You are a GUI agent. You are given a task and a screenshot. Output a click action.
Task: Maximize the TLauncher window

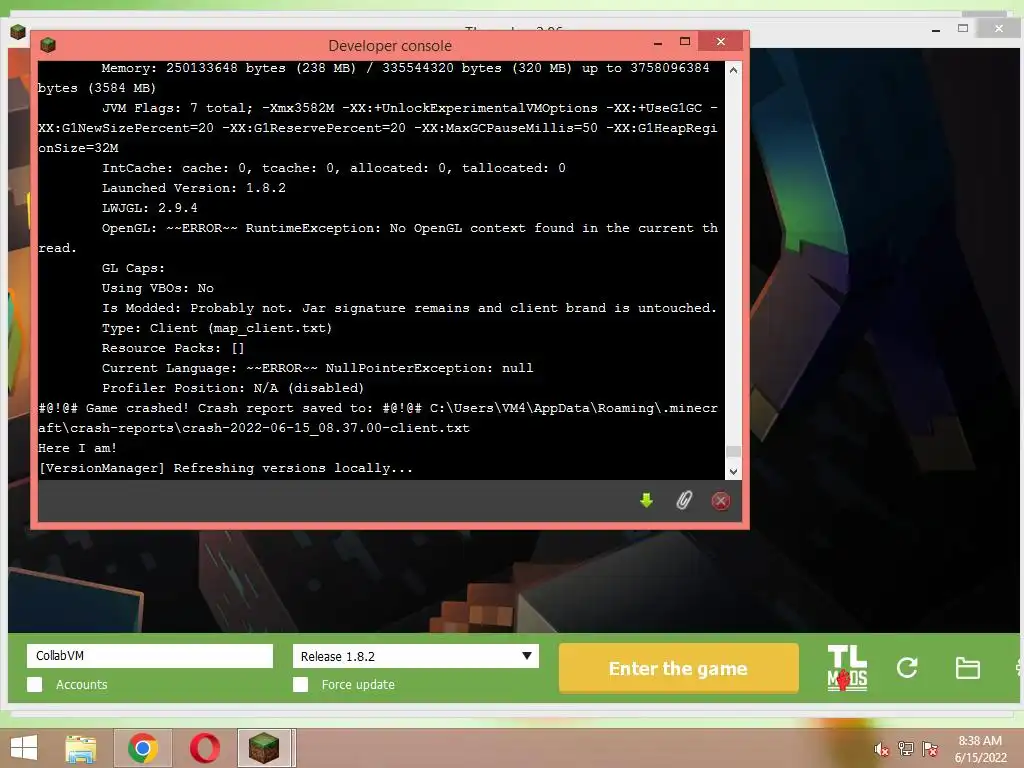(963, 28)
